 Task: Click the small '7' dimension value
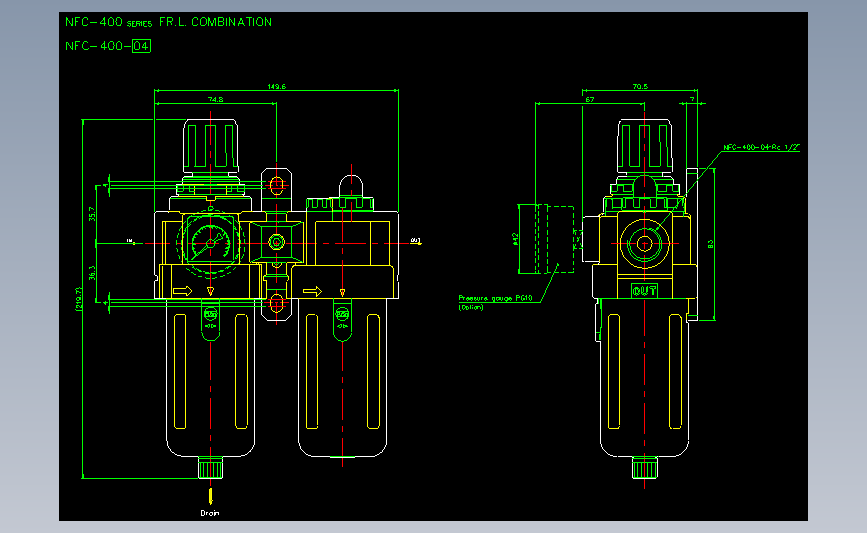click(x=692, y=100)
